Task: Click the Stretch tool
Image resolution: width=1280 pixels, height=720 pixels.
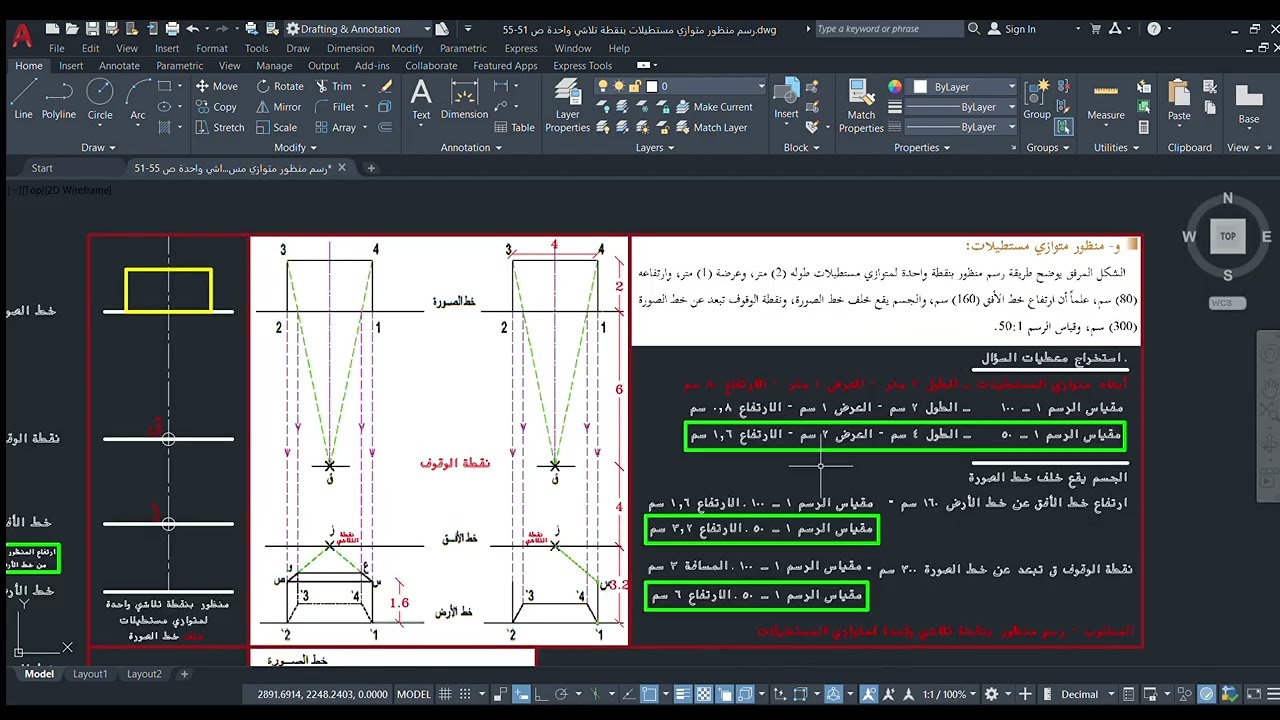Action: 220,127
